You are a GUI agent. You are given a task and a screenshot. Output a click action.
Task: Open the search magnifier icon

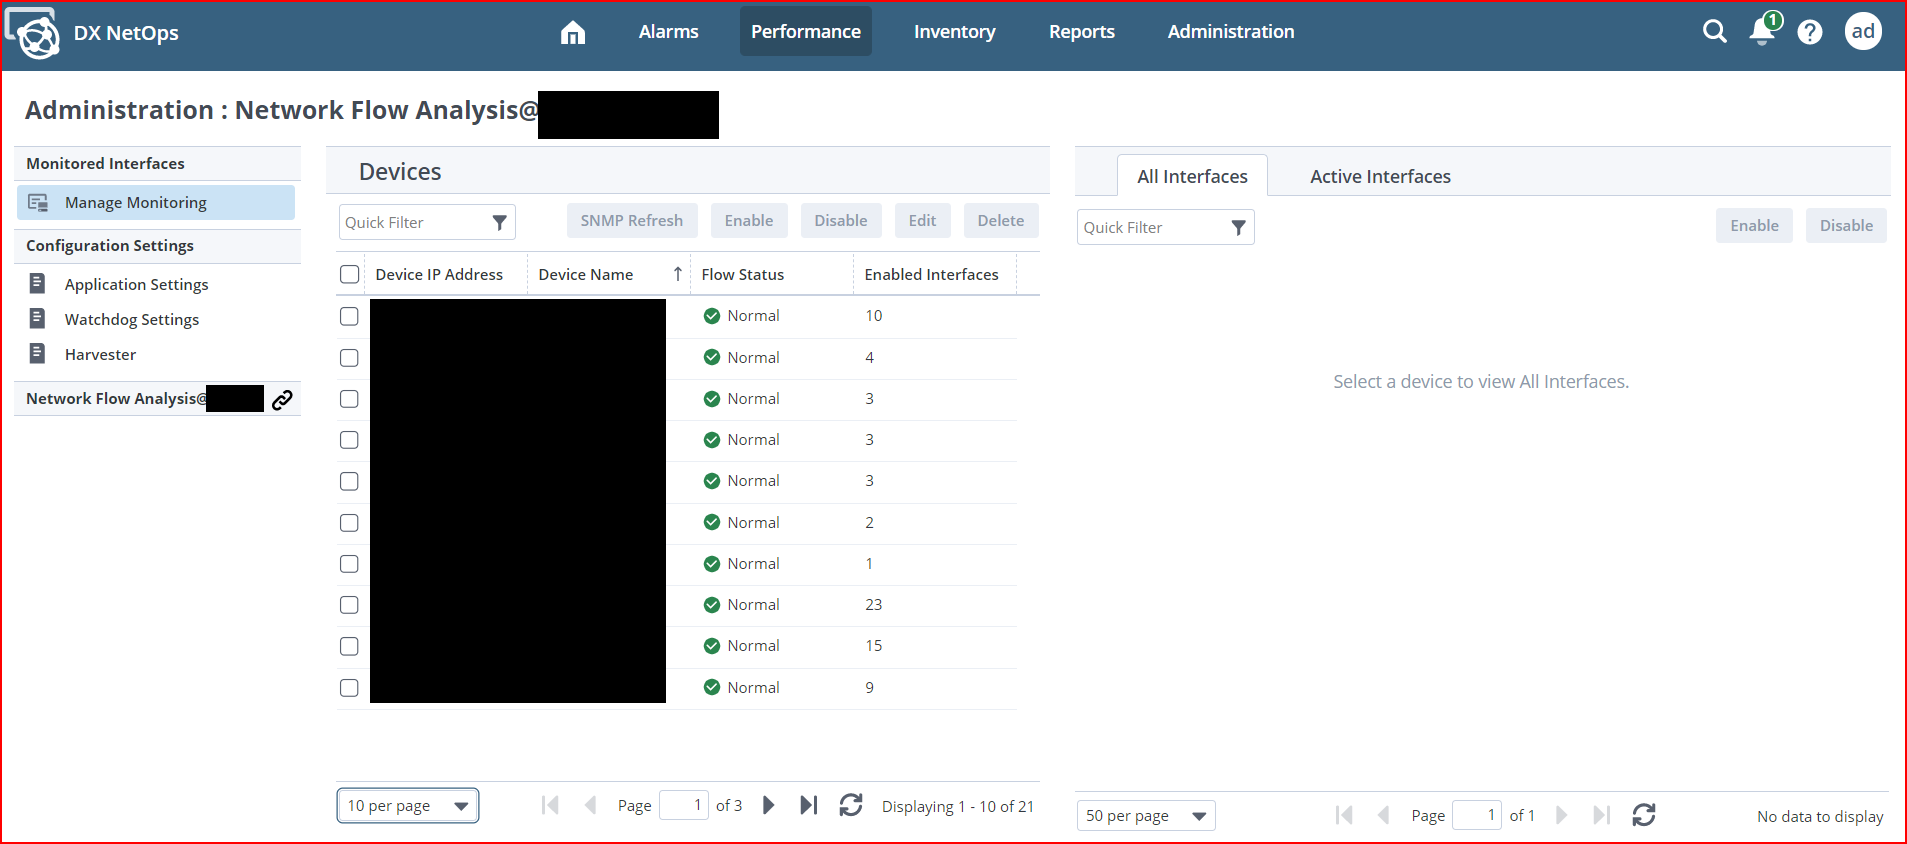(1714, 32)
